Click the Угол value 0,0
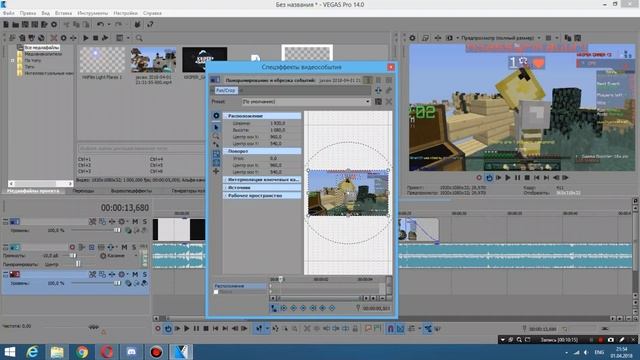The height and width of the screenshot is (360, 640). (273, 158)
